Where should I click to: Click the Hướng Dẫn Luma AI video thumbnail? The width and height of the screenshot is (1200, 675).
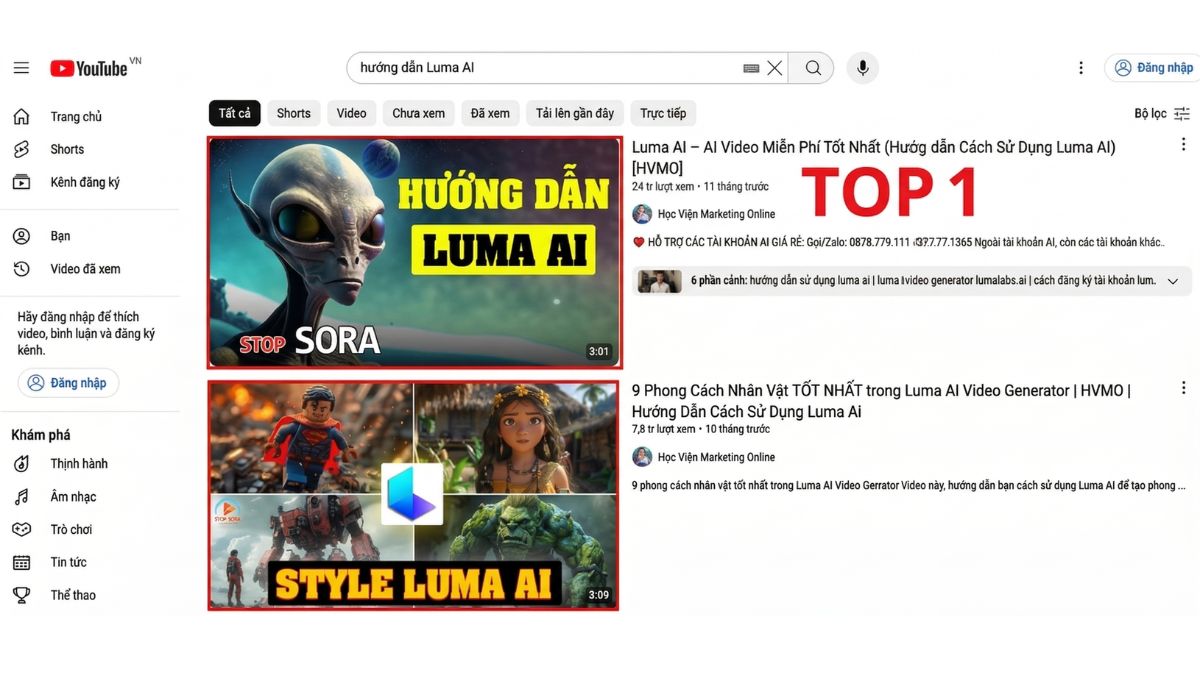click(x=413, y=252)
